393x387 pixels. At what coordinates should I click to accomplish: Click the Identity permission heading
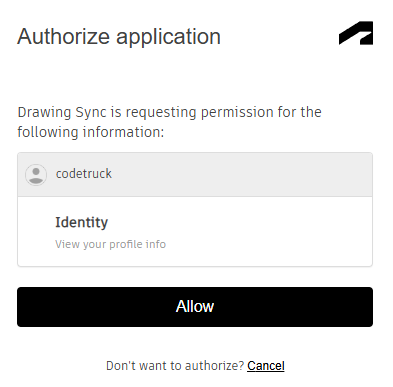[82, 223]
